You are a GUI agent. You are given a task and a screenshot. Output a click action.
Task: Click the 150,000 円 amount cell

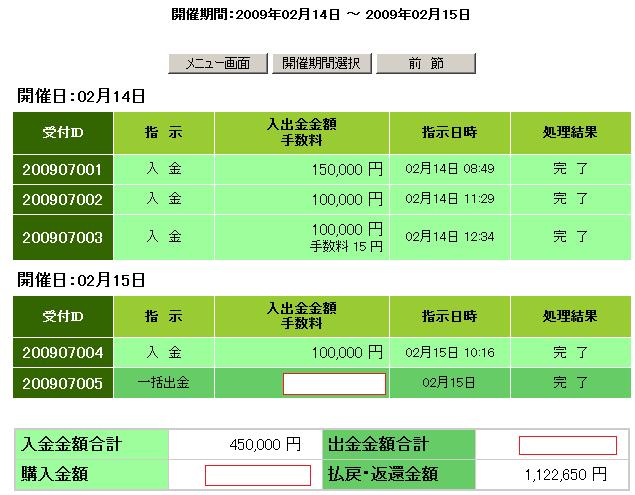point(302,169)
